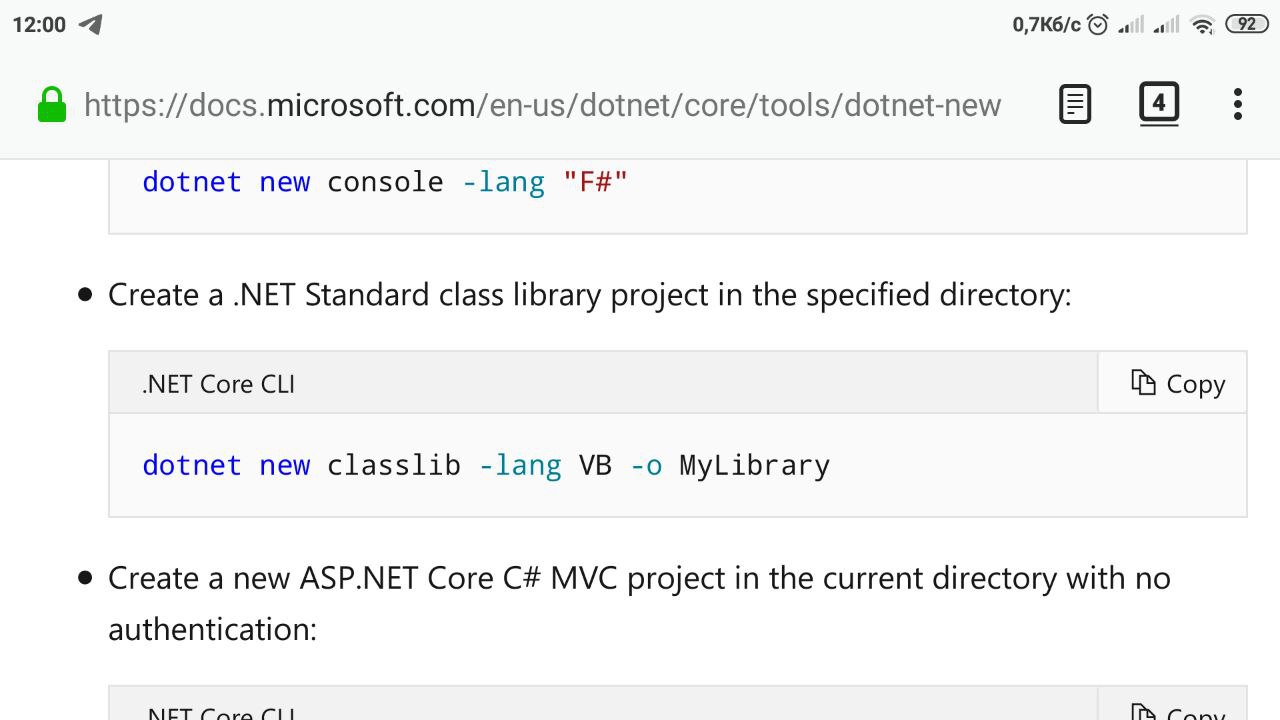The width and height of the screenshot is (1280, 720).
Task: Open the reader mode page icon
Action: [1075, 104]
